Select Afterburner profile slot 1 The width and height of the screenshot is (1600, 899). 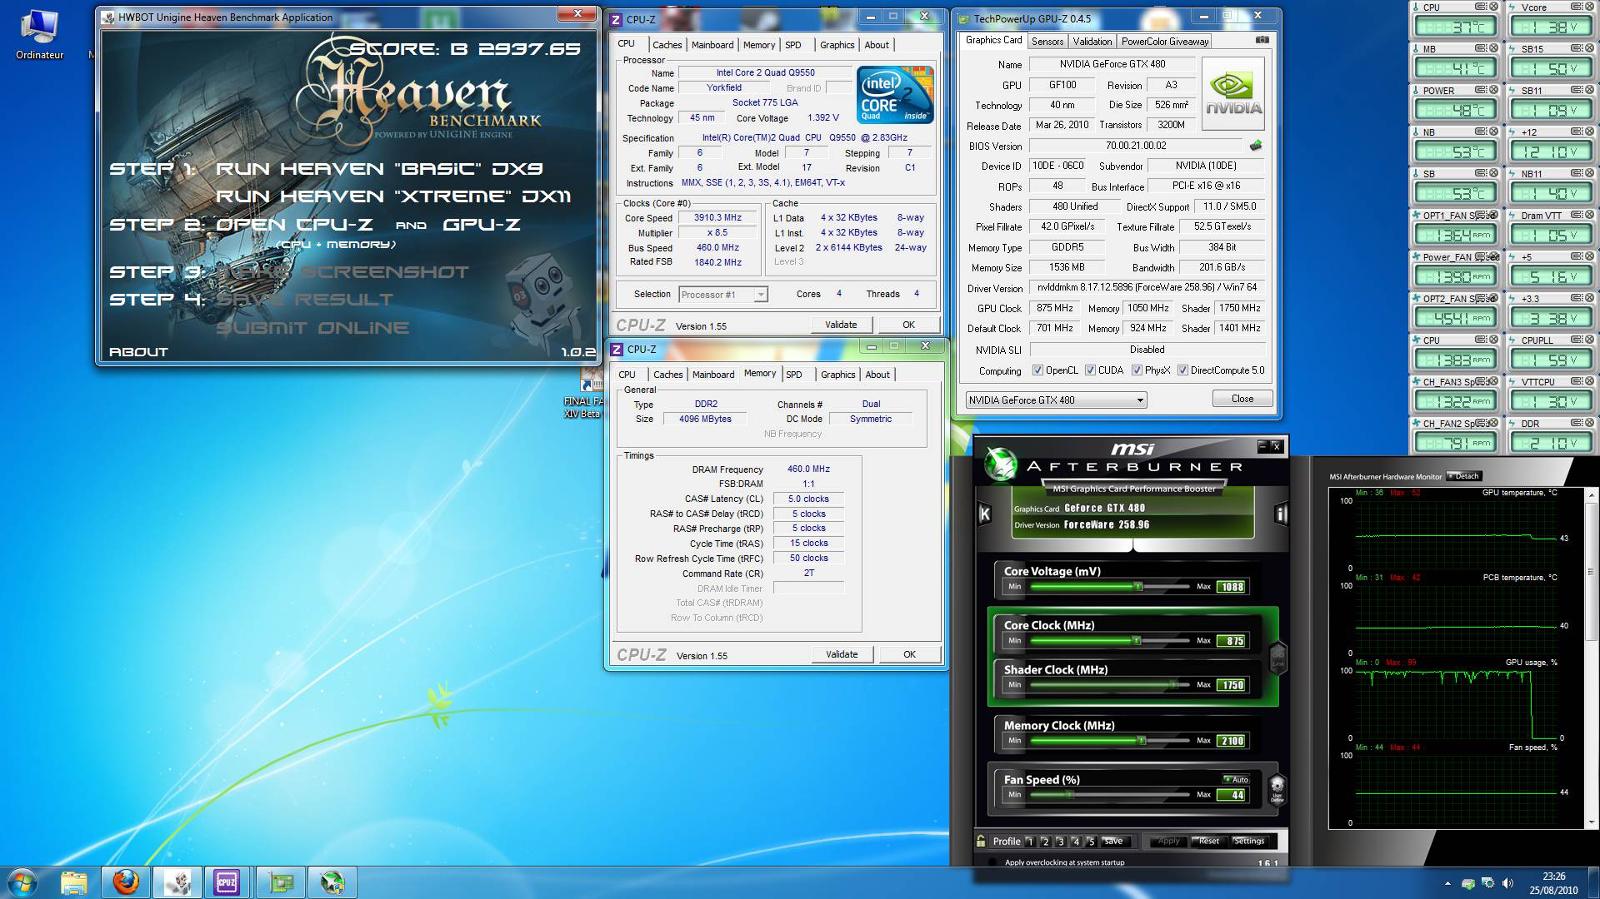click(1030, 842)
